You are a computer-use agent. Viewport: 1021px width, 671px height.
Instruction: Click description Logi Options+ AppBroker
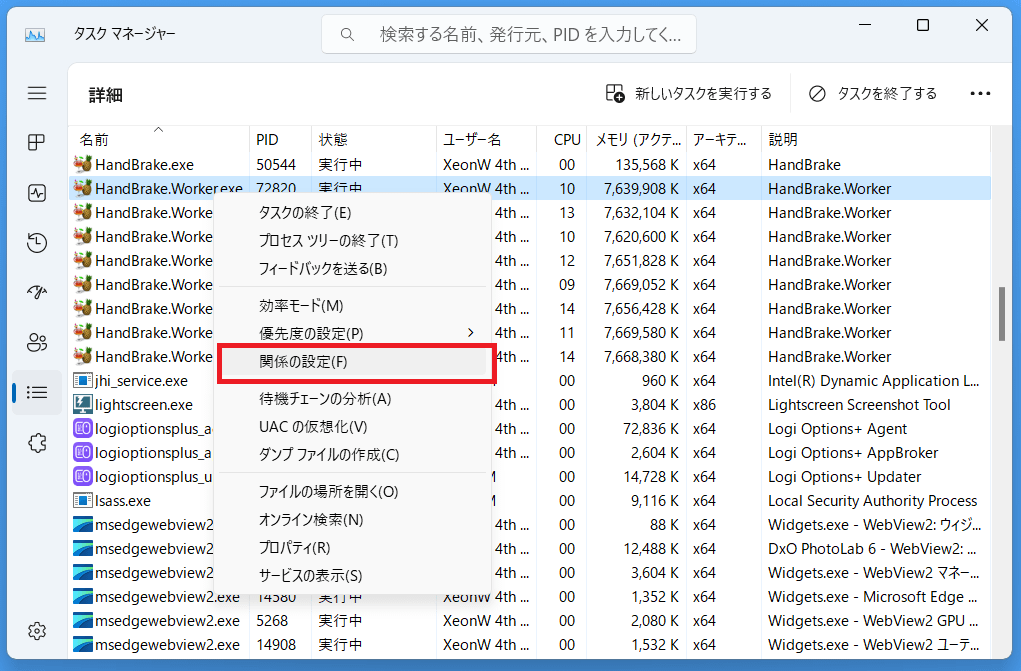pyautogui.click(x=853, y=453)
